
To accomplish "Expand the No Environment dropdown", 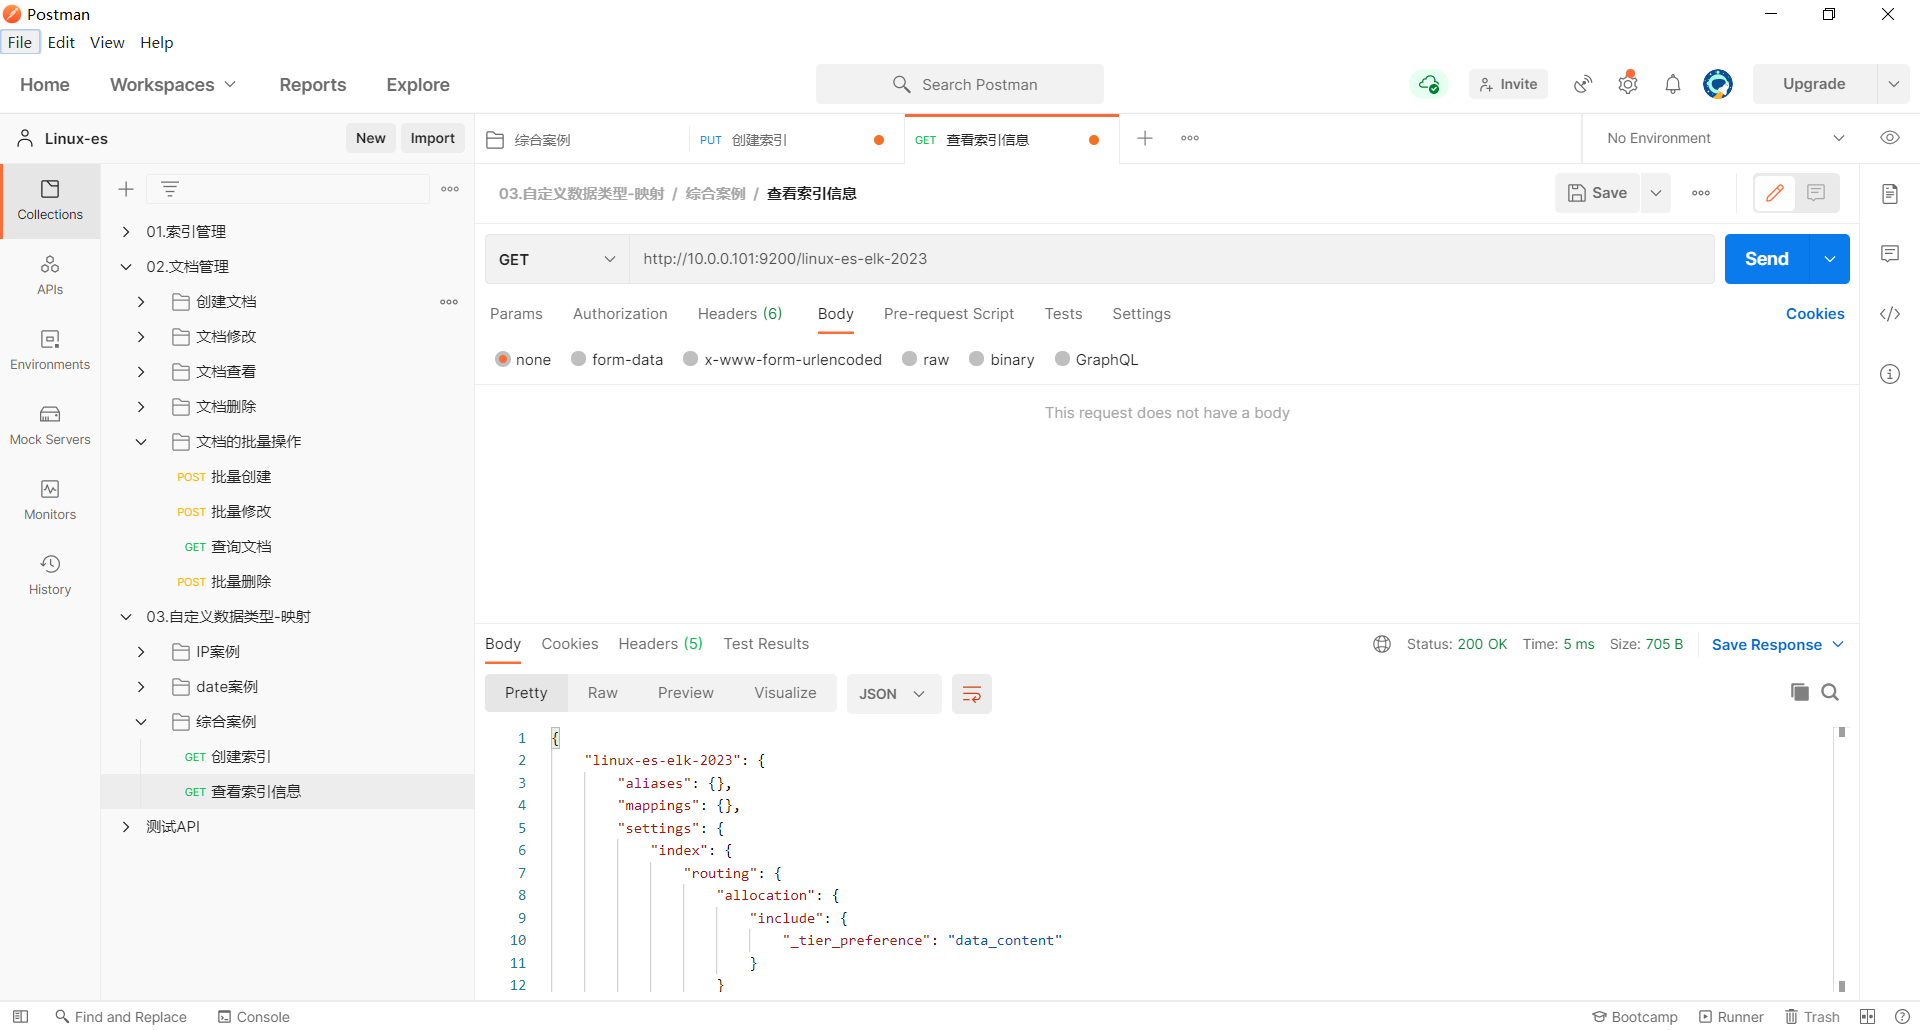I will (1722, 138).
